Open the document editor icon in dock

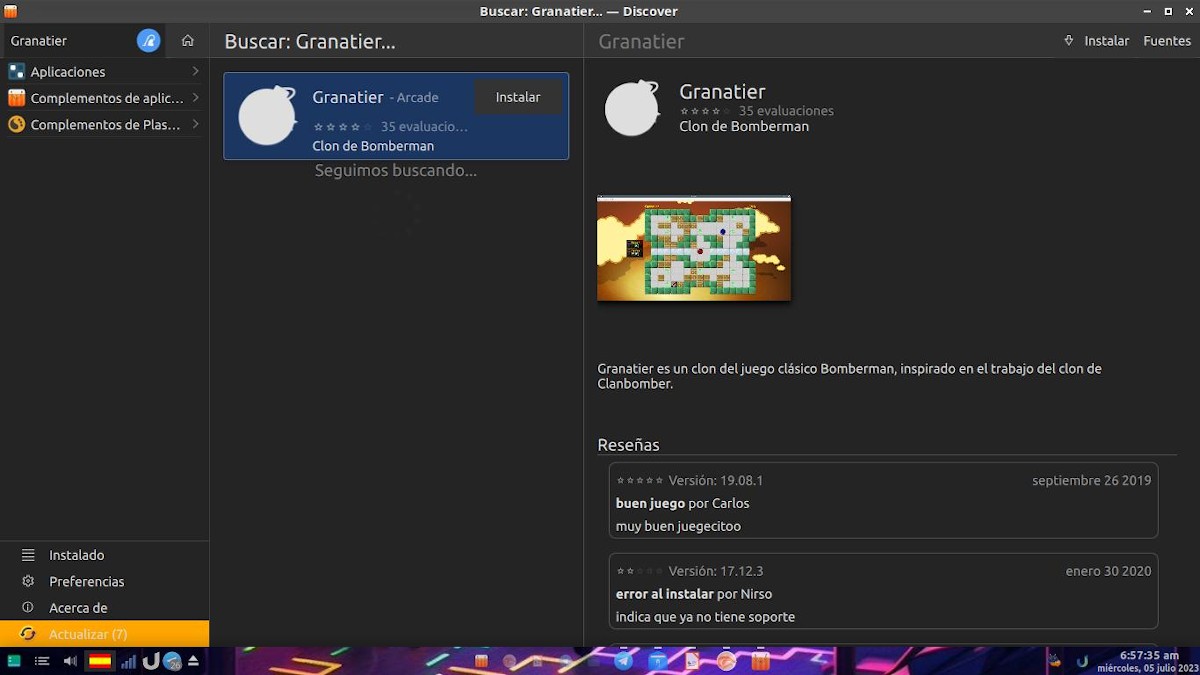[x=692, y=661]
